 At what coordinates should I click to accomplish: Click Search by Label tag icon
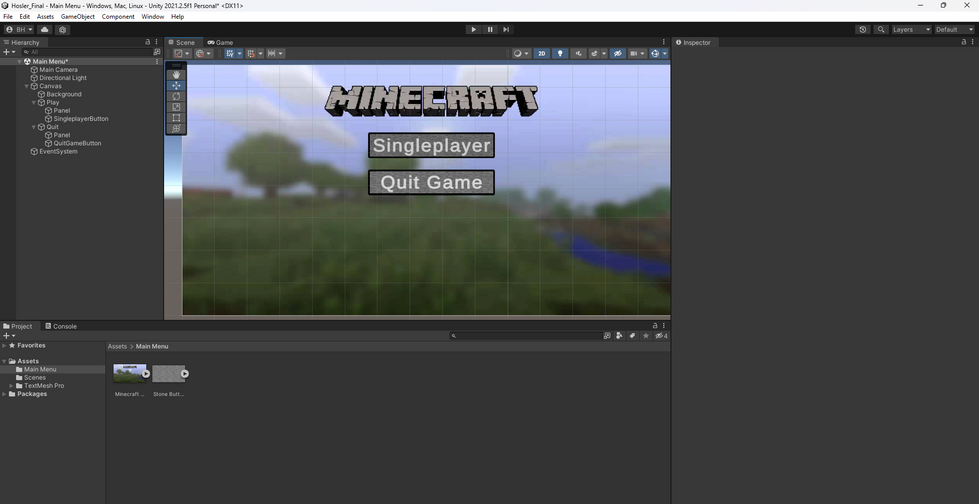pos(632,336)
